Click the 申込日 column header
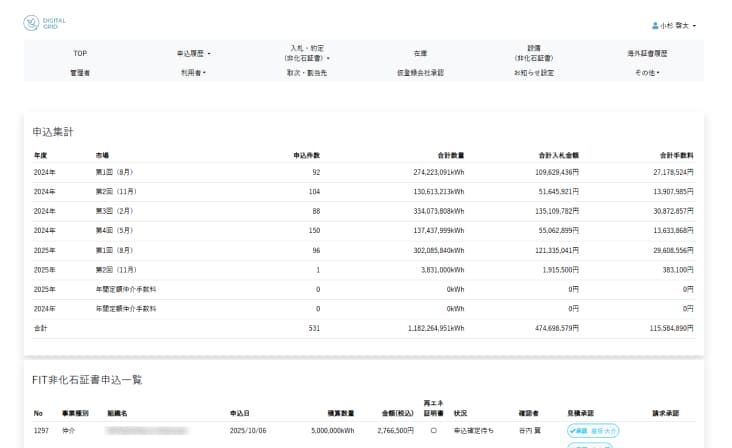732x448 pixels. coord(240,412)
